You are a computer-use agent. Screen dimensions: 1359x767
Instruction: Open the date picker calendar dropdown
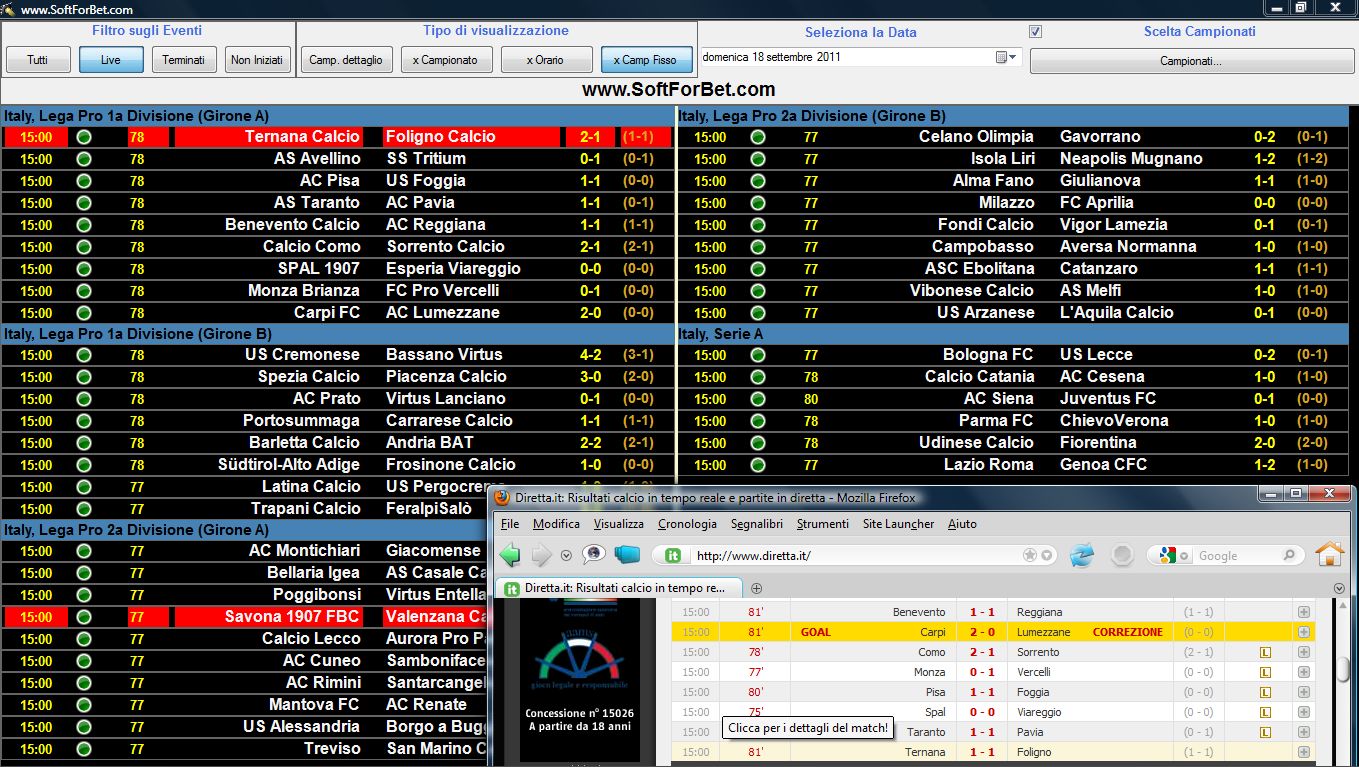1006,57
